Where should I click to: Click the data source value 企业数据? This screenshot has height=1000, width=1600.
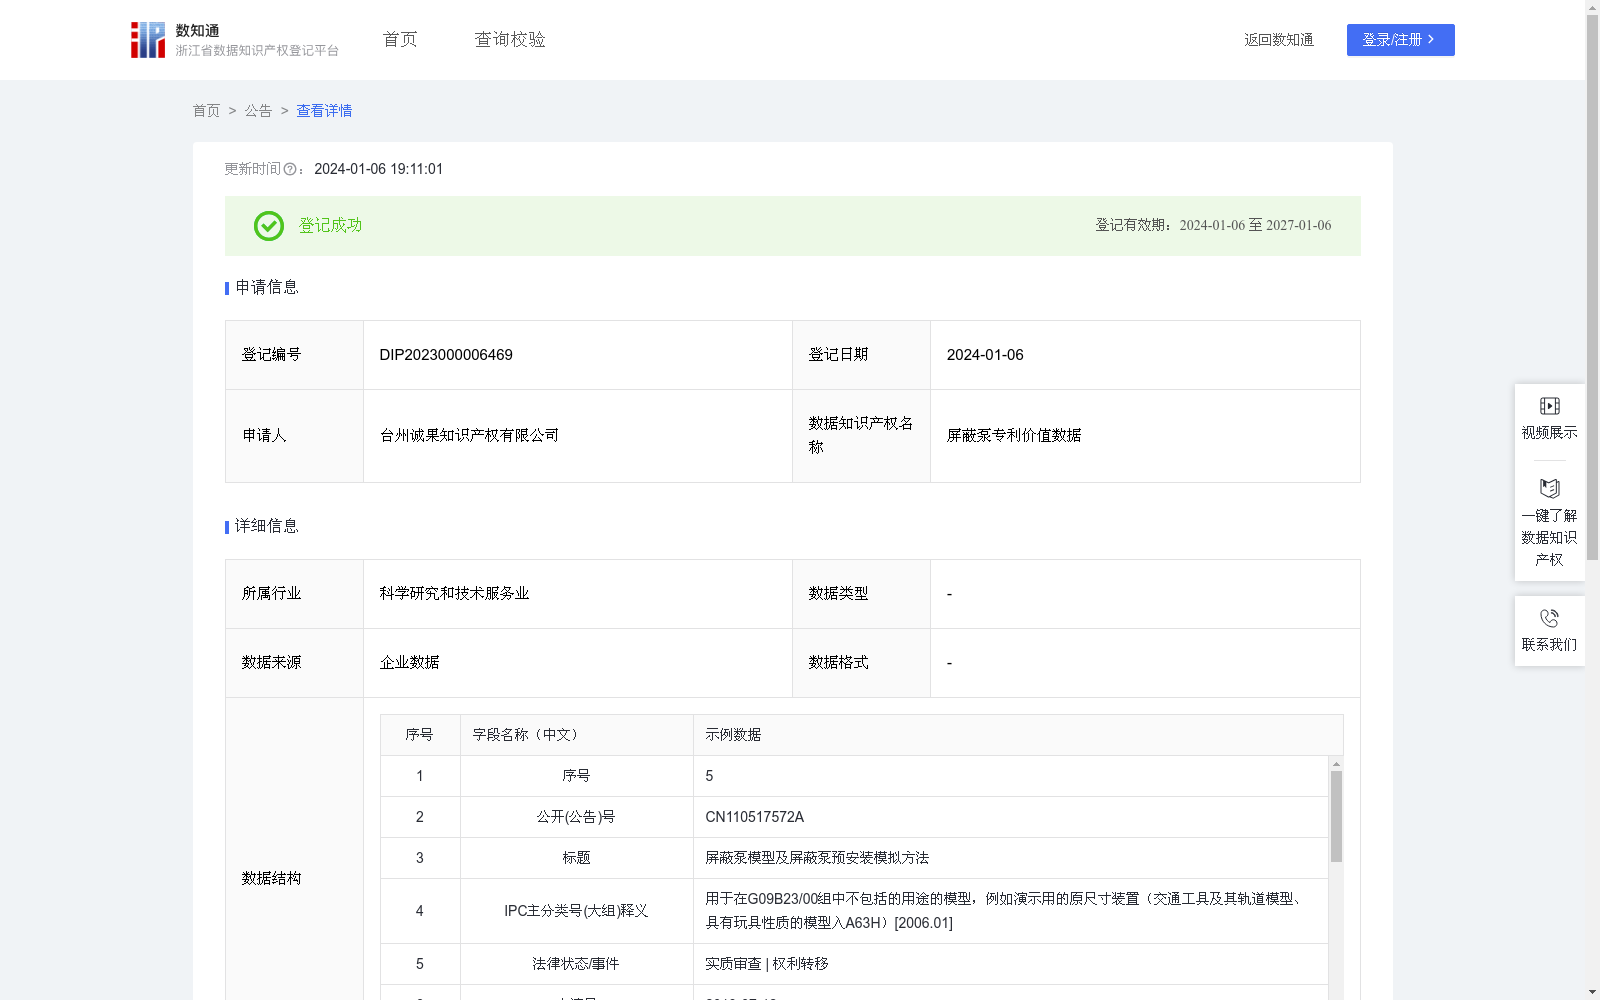tap(409, 663)
